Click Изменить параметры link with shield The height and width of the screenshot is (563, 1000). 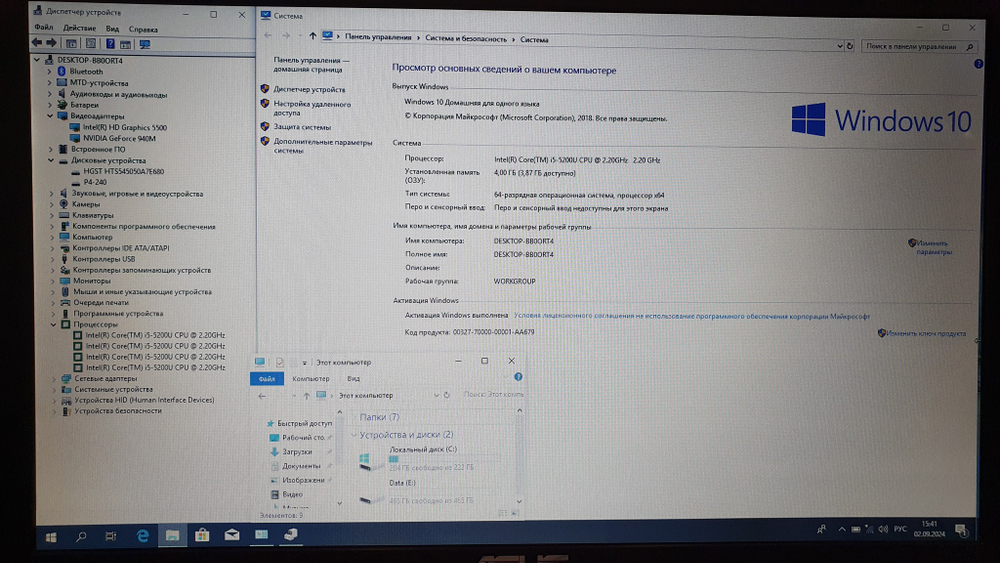tap(934, 247)
